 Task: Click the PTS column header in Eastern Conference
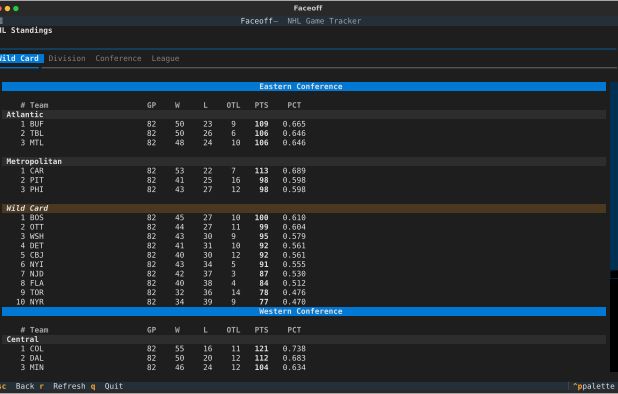261,105
